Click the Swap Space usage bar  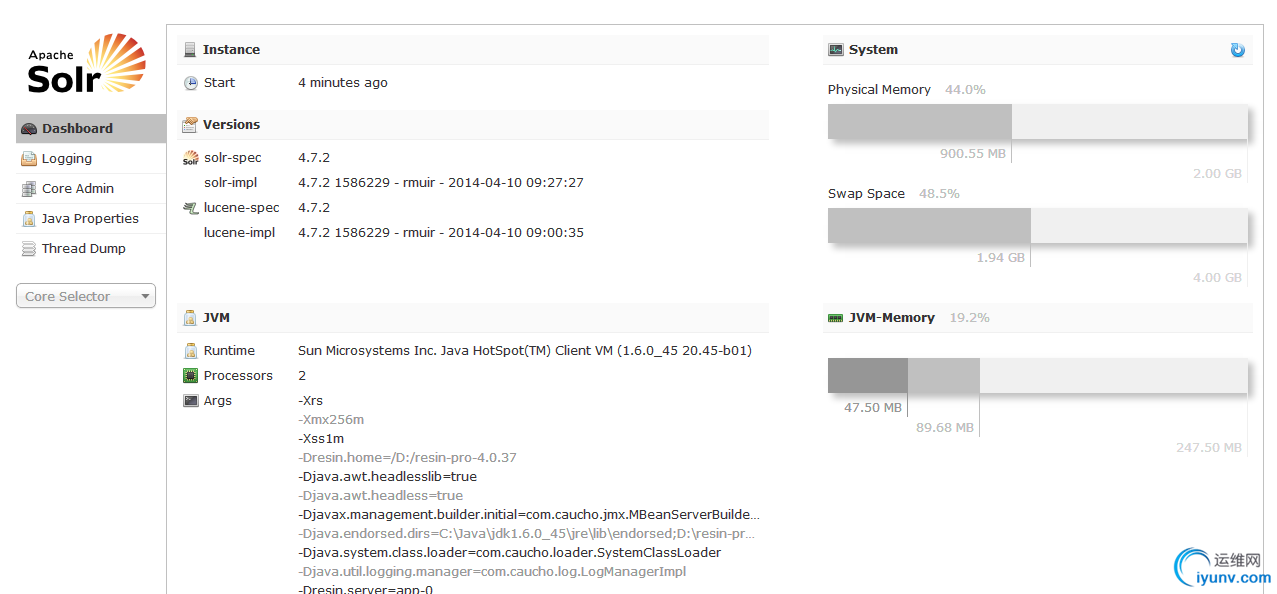click(1038, 225)
